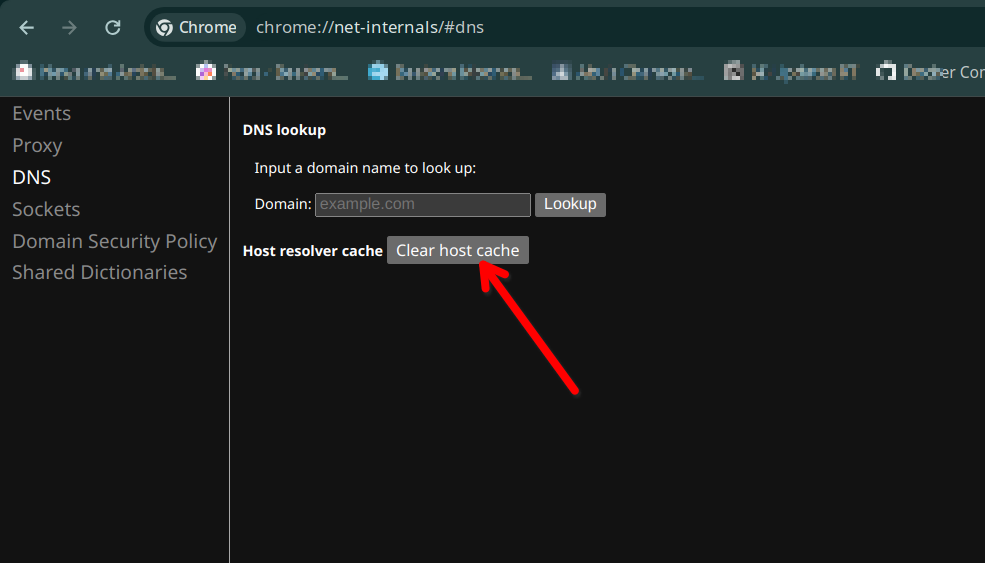Click the DNS lookup heading
The height and width of the screenshot is (563, 985).
[x=284, y=130]
